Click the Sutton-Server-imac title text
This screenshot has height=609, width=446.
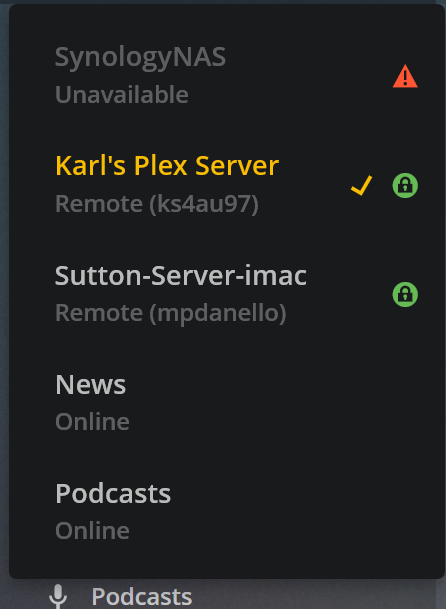tap(181, 276)
